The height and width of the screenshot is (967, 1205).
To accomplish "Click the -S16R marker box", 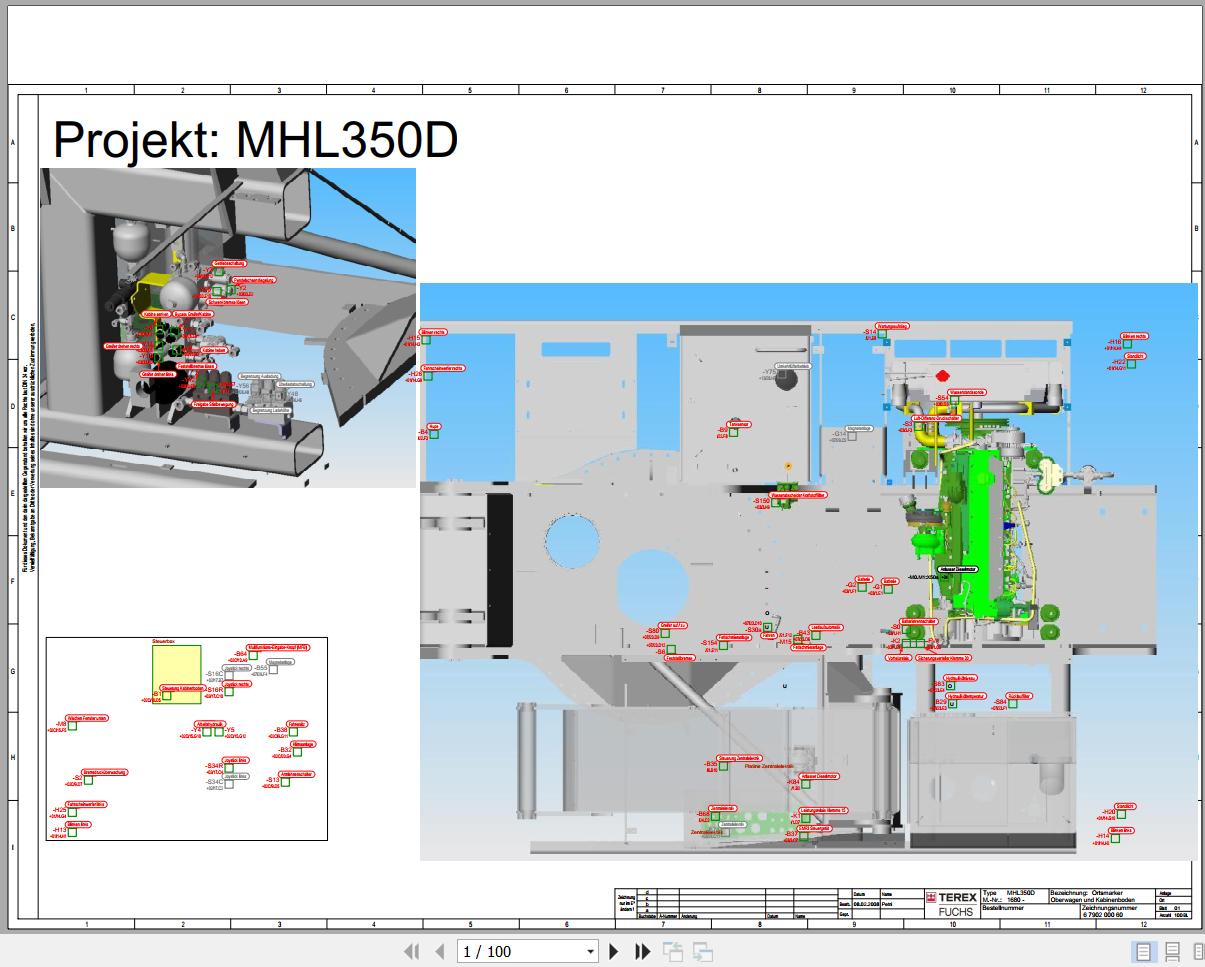I will 229,691.
